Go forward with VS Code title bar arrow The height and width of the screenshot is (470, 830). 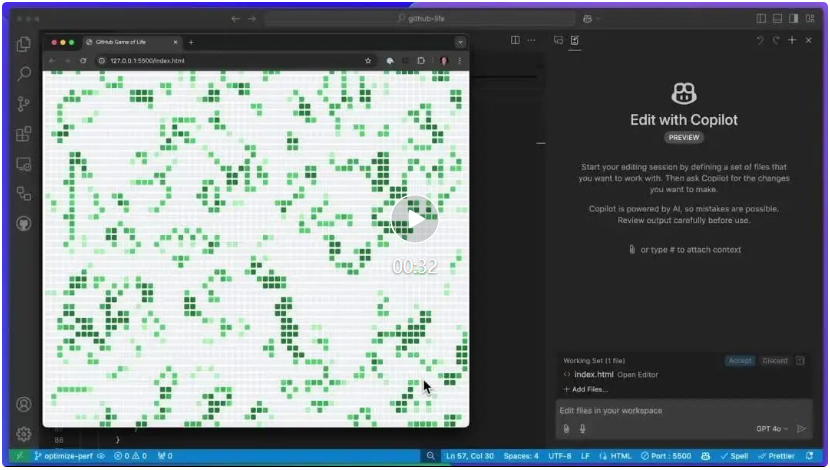[252, 19]
